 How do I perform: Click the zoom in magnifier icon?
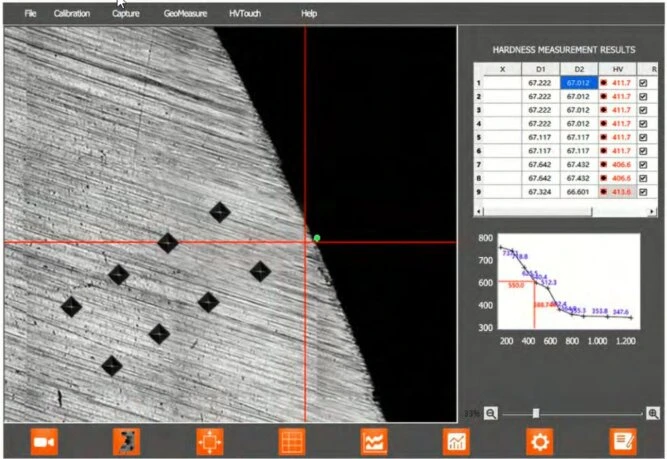tap(653, 413)
